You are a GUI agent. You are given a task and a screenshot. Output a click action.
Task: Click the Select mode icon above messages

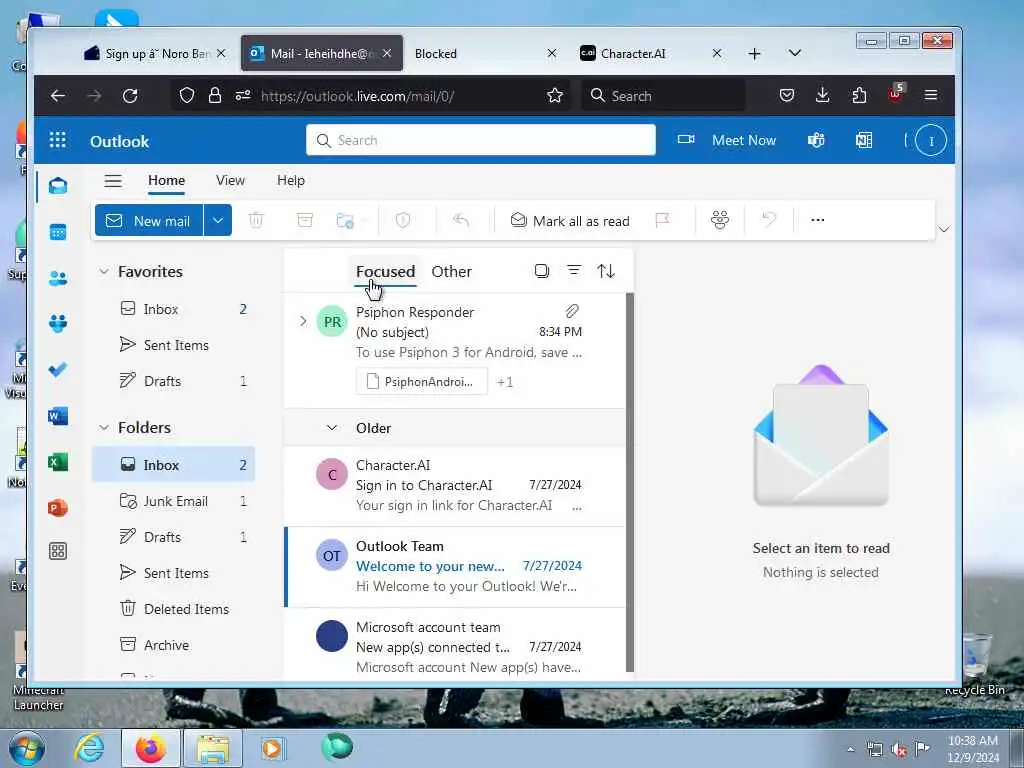pyautogui.click(x=541, y=270)
